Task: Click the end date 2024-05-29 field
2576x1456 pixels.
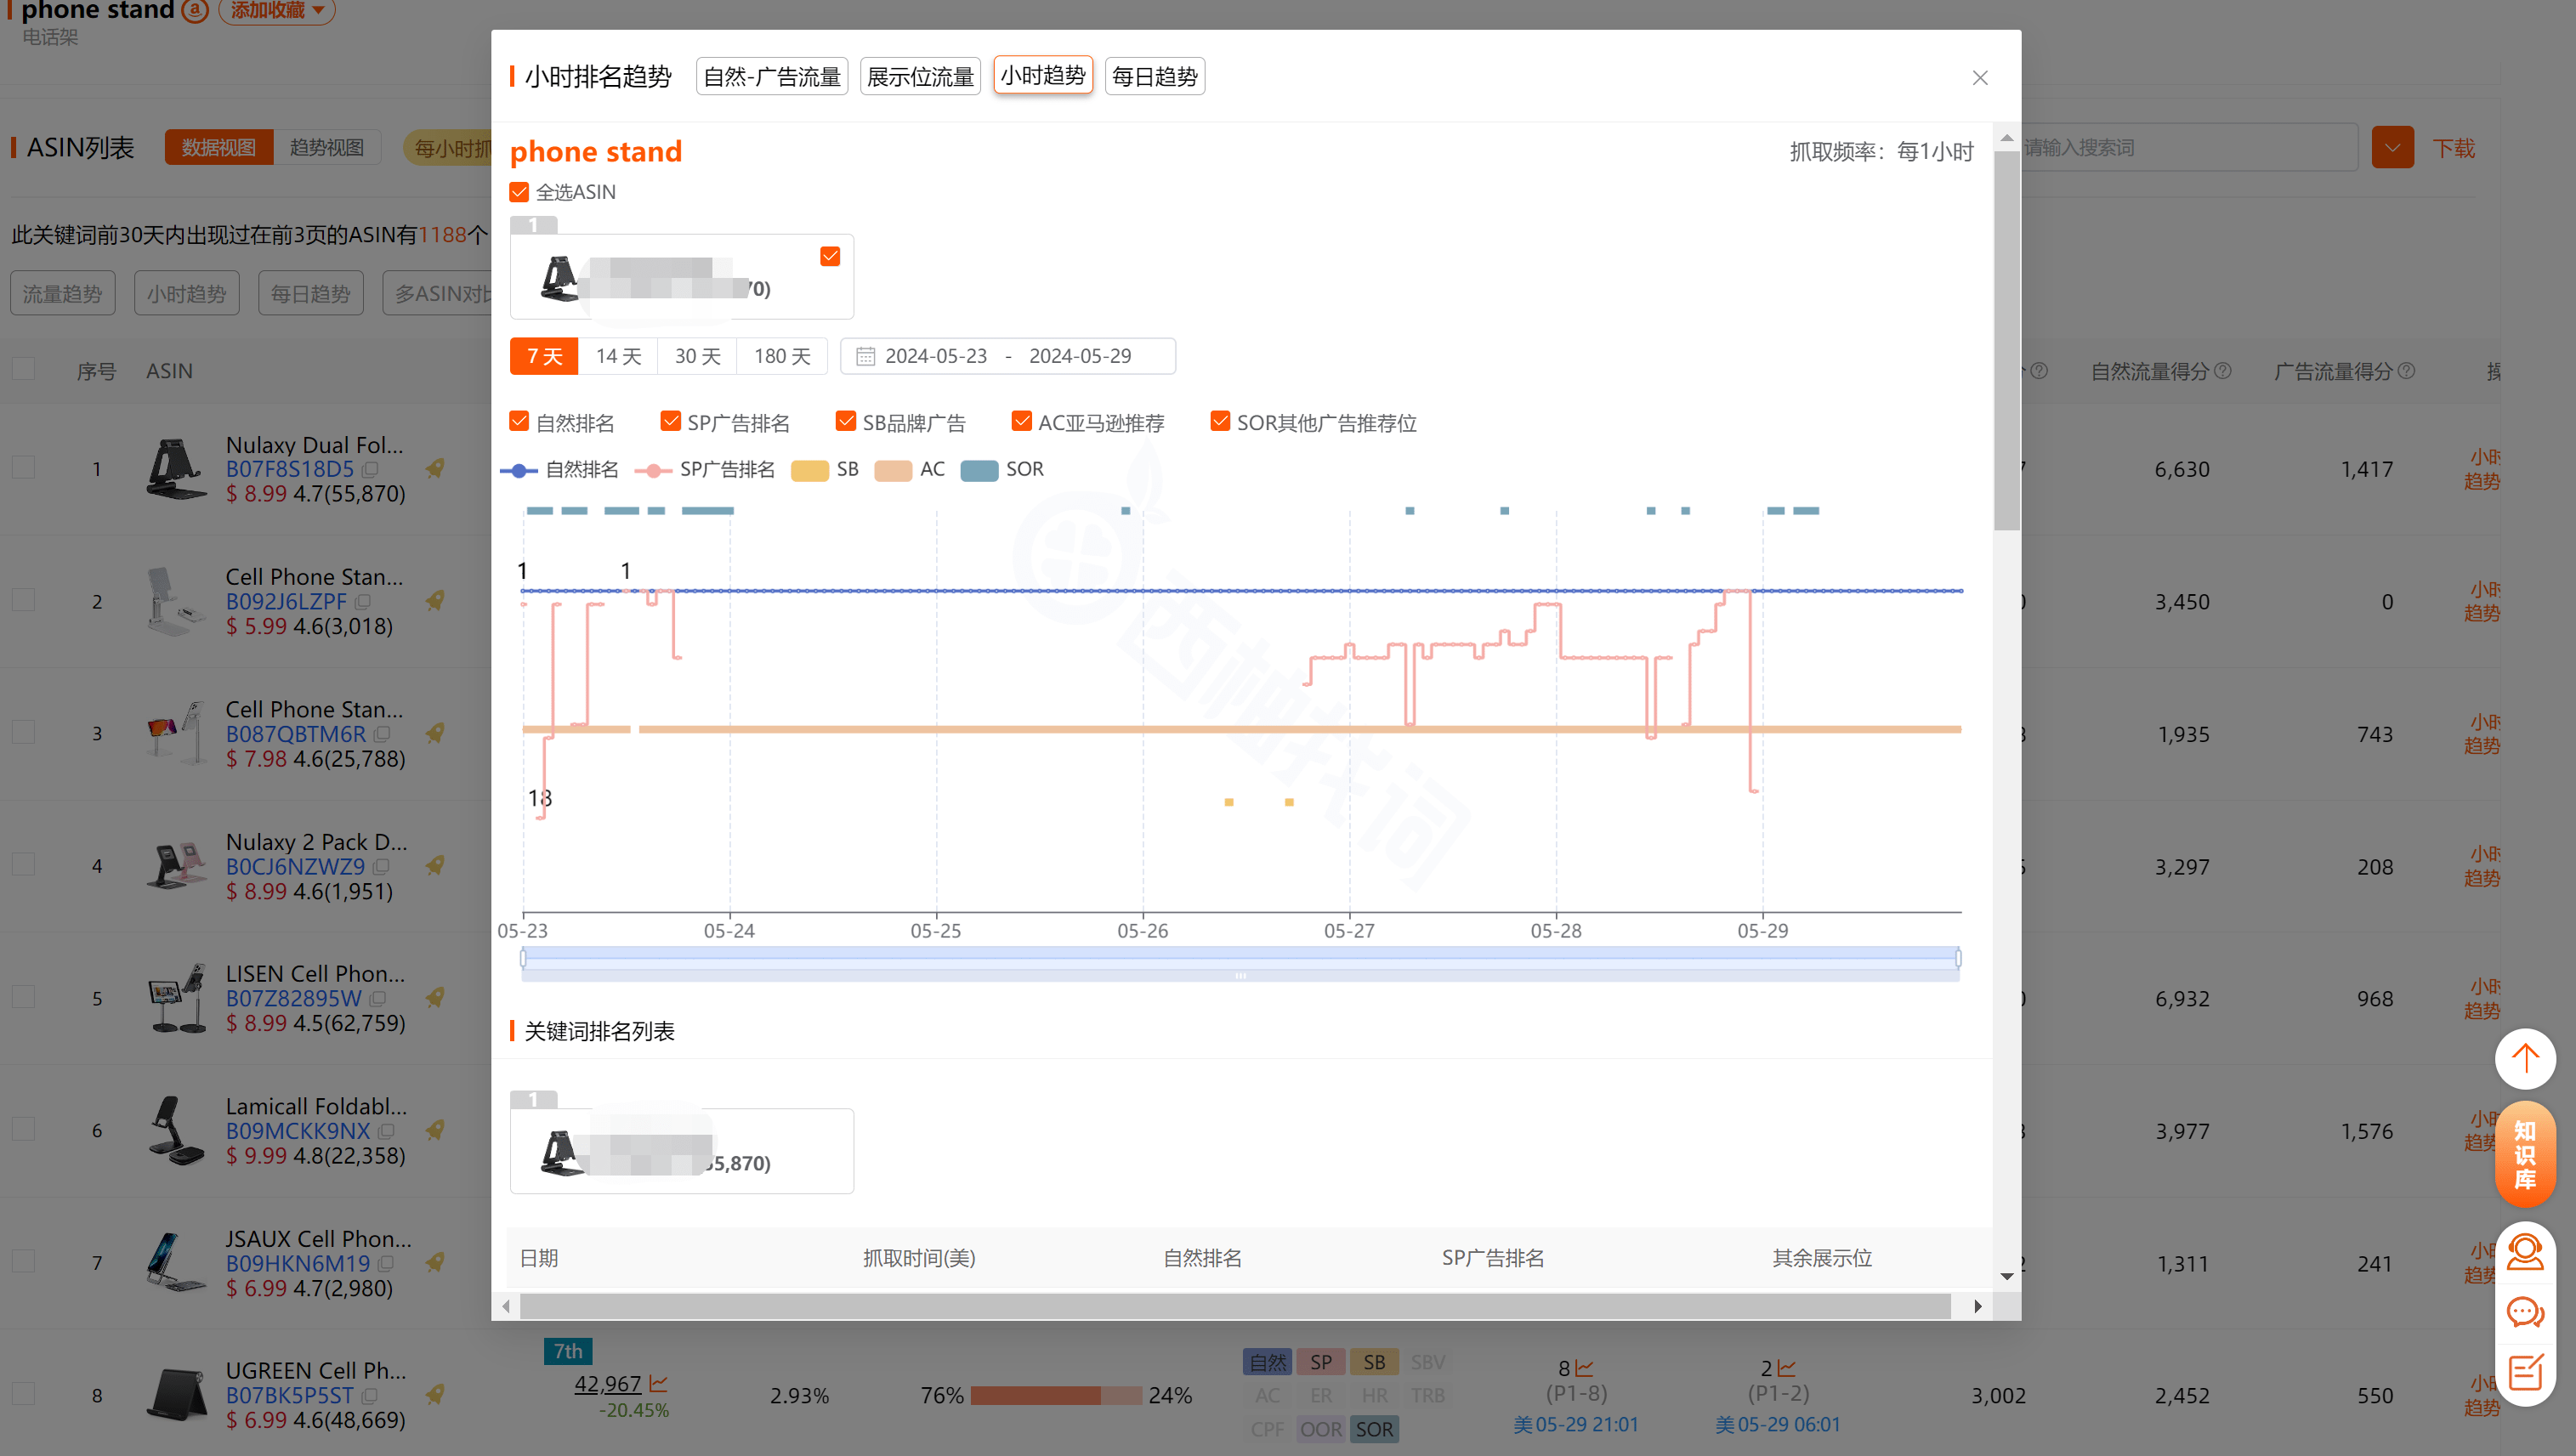Action: (1080, 356)
